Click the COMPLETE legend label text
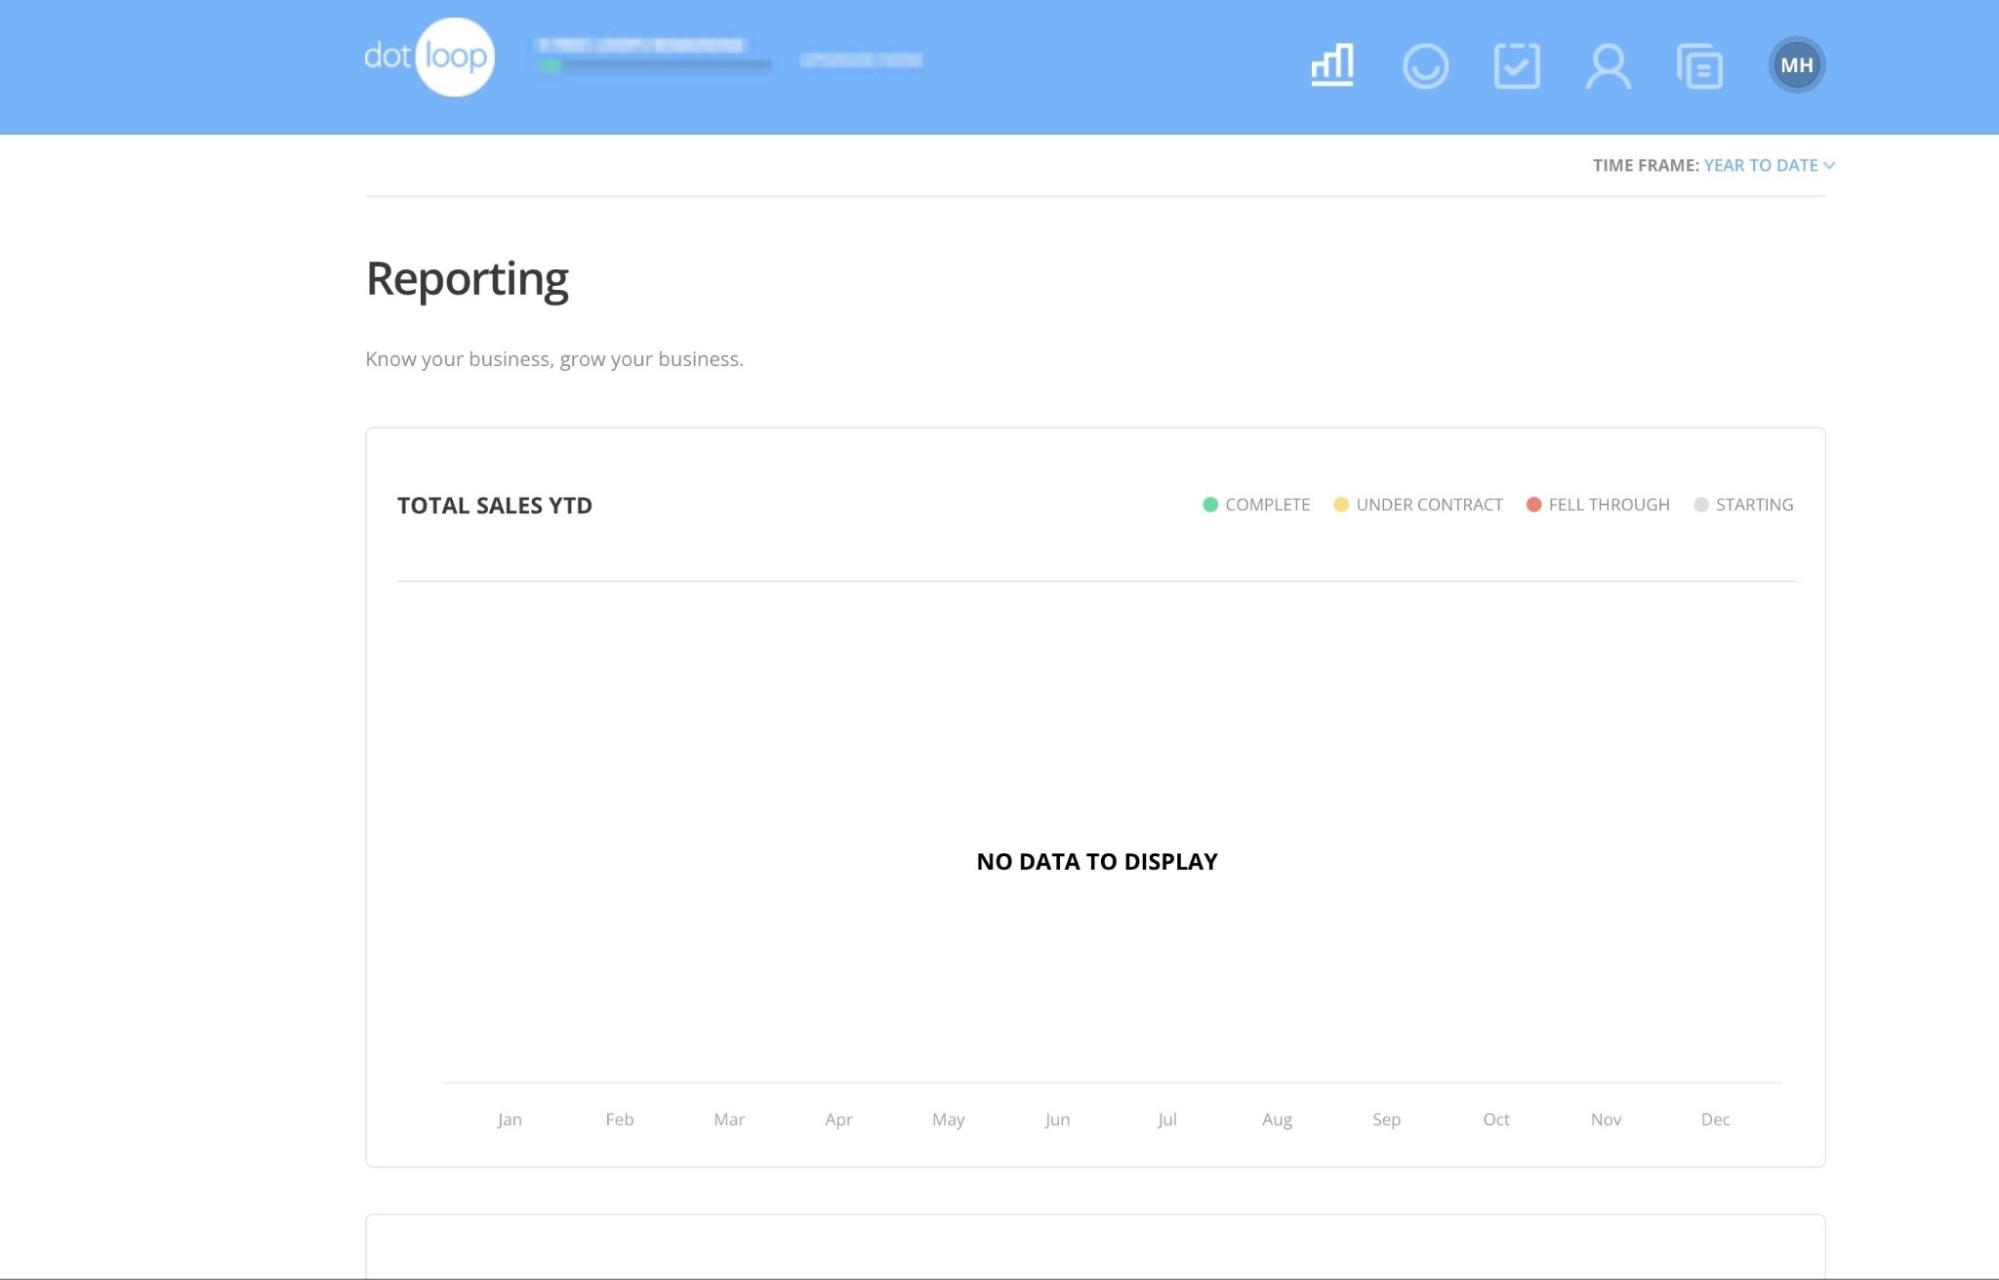Screen dimensions: 1999x1280 1266,504
